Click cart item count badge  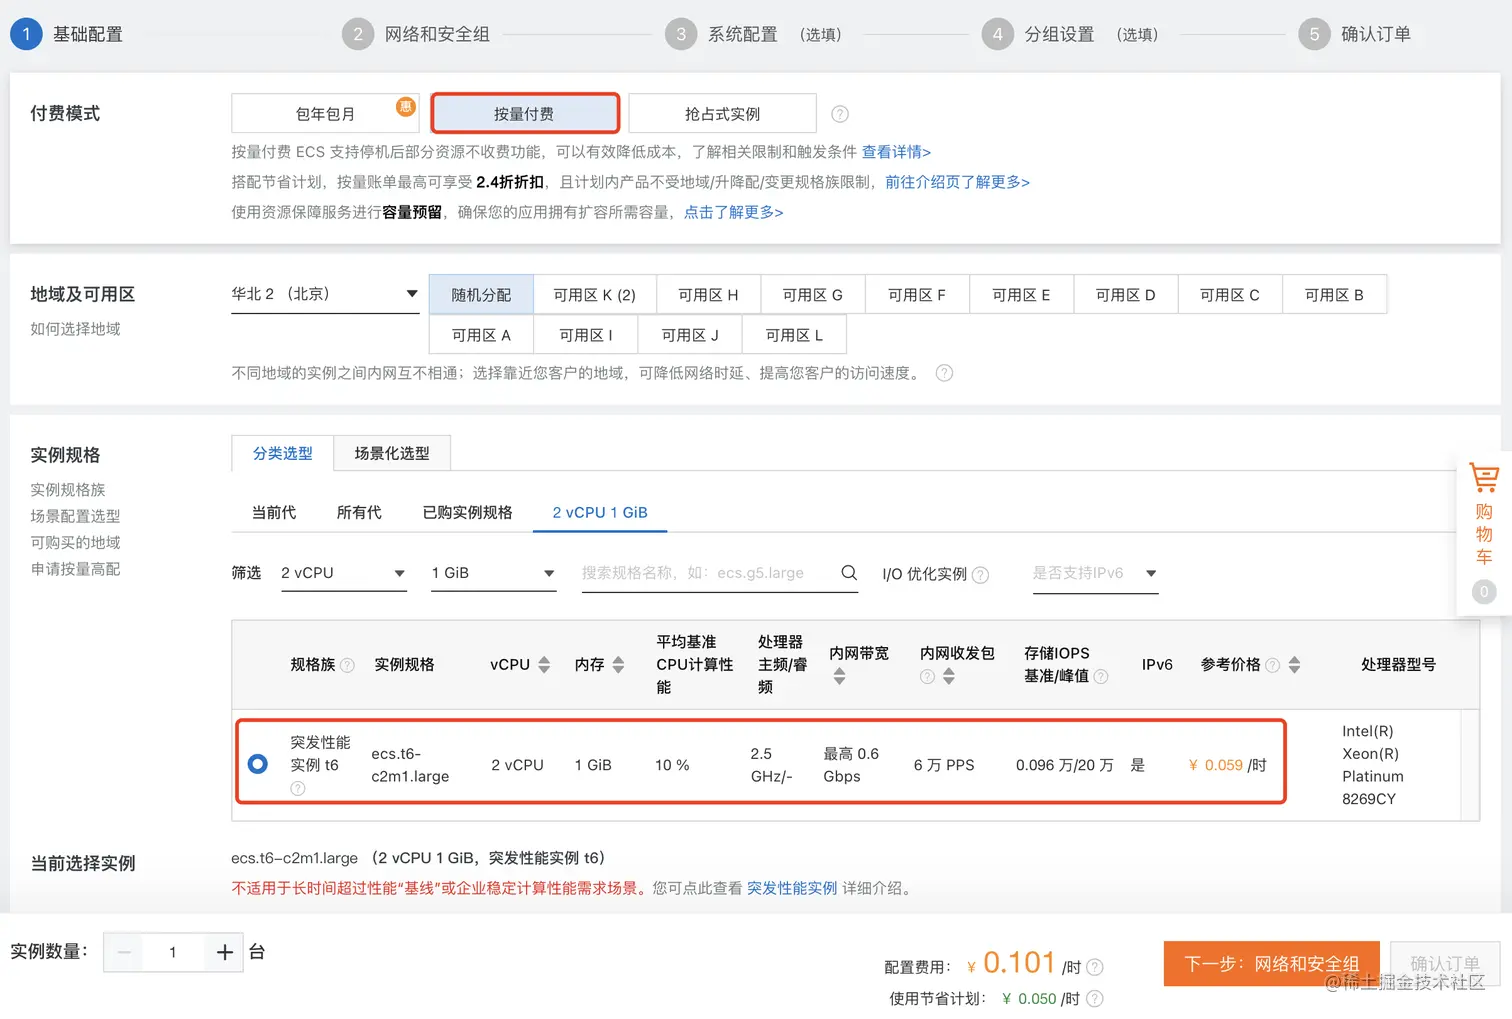point(1484,591)
